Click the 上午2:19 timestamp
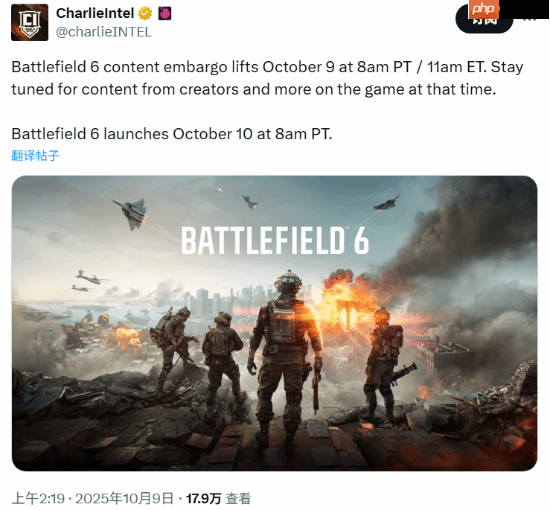 tap(38, 498)
